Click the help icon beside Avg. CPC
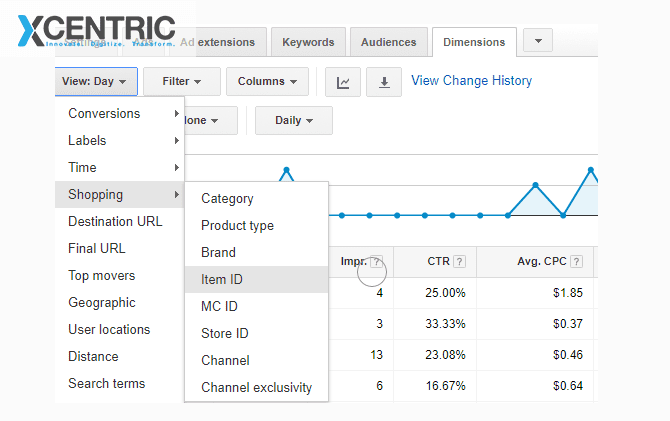Image resolution: width=670 pixels, height=421 pixels. pyautogui.click(x=575, y=262)
